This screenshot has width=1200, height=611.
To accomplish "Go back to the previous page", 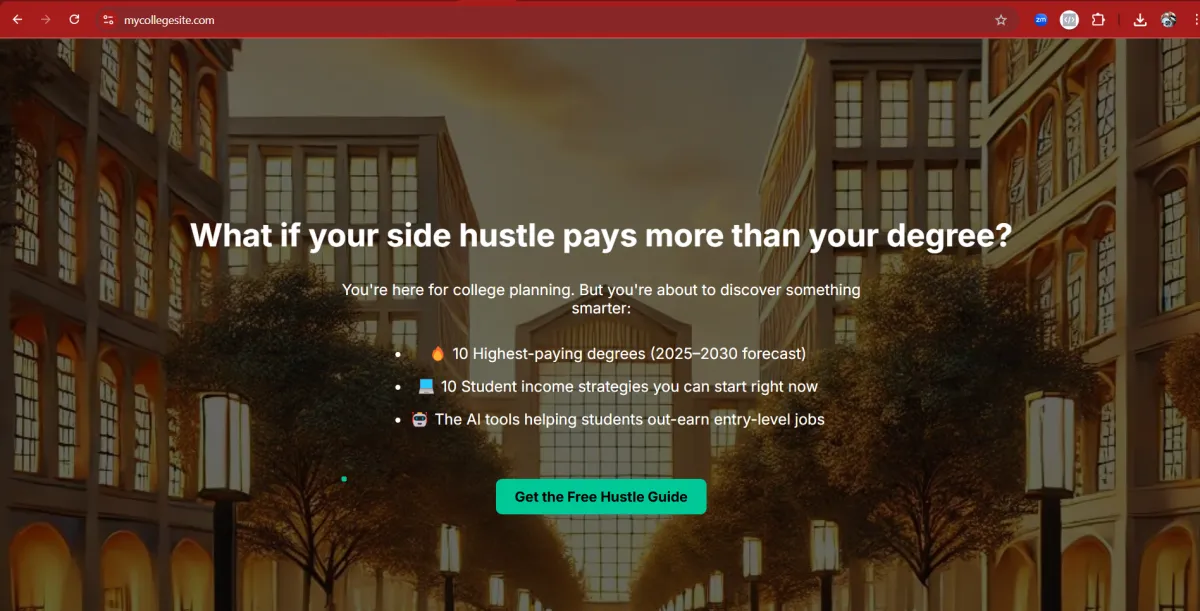I will (17, 19).
